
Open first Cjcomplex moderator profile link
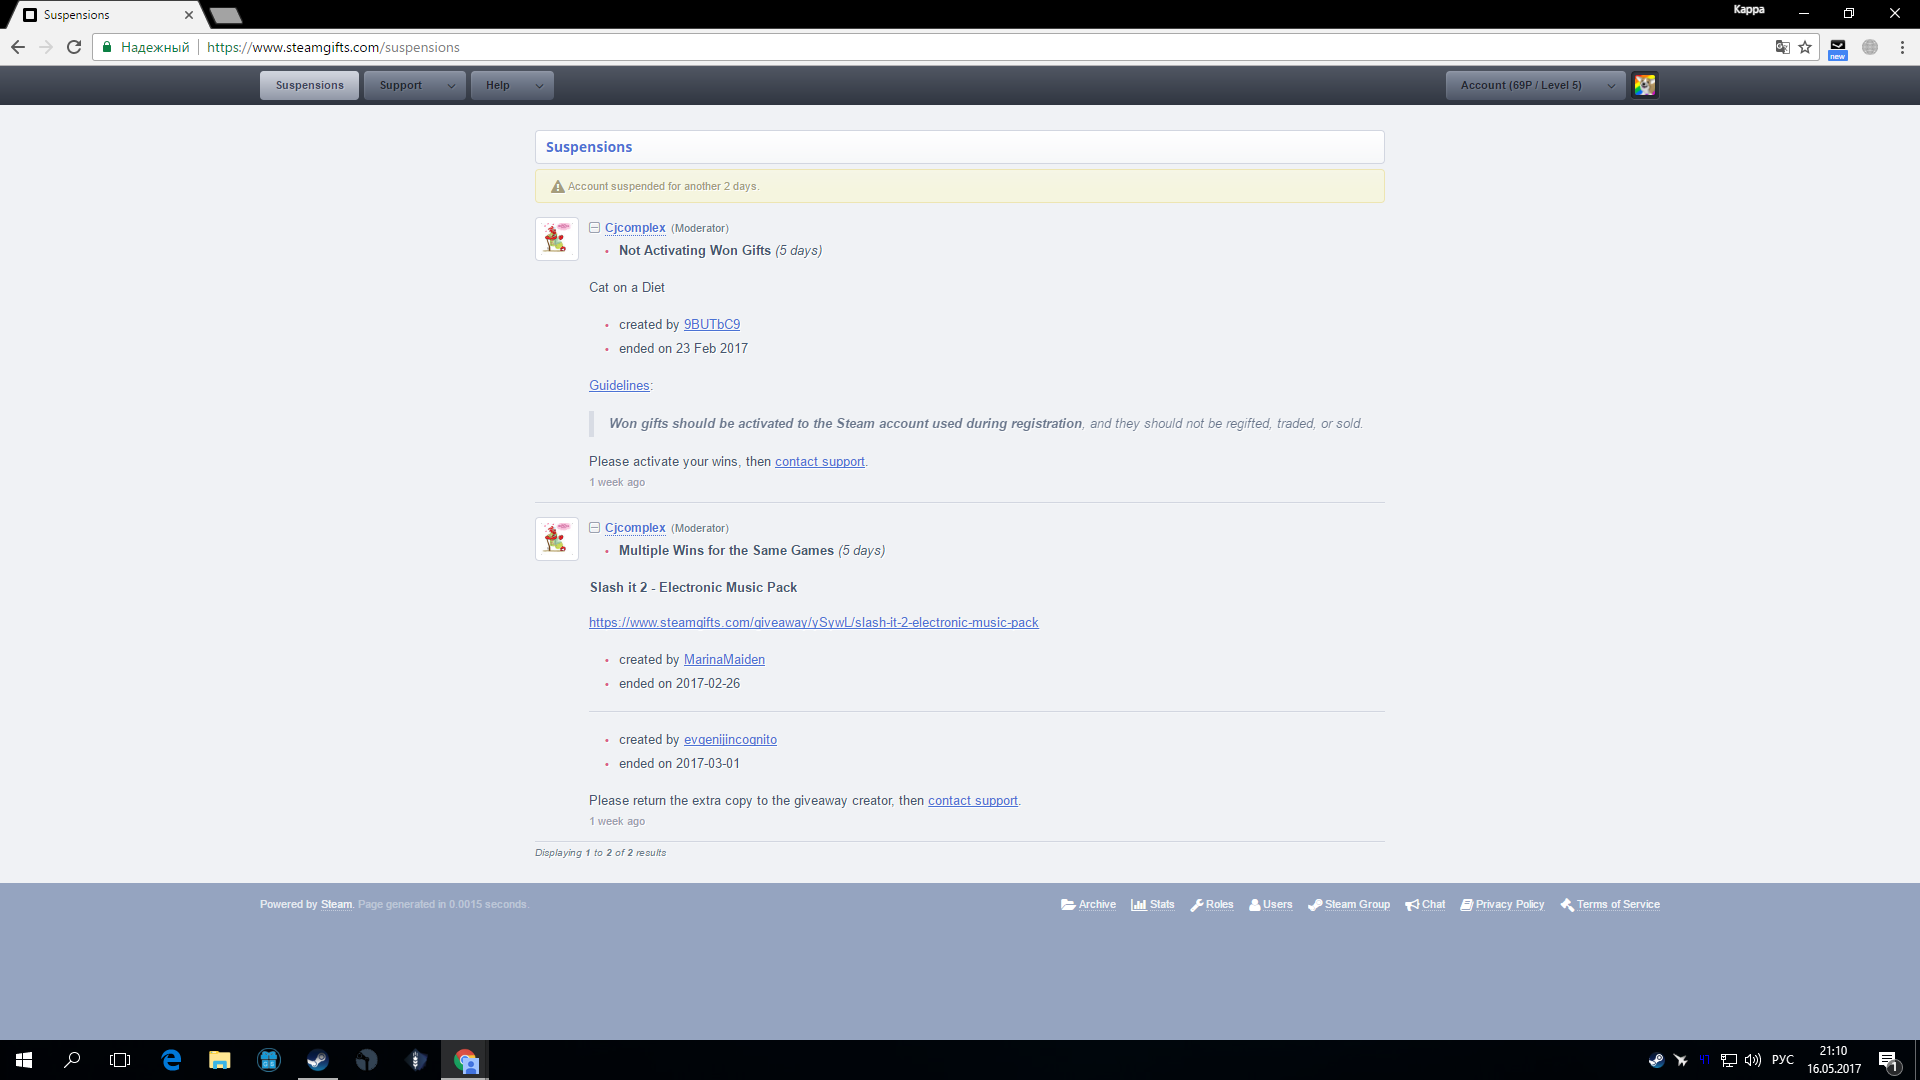tap(635, 228)
